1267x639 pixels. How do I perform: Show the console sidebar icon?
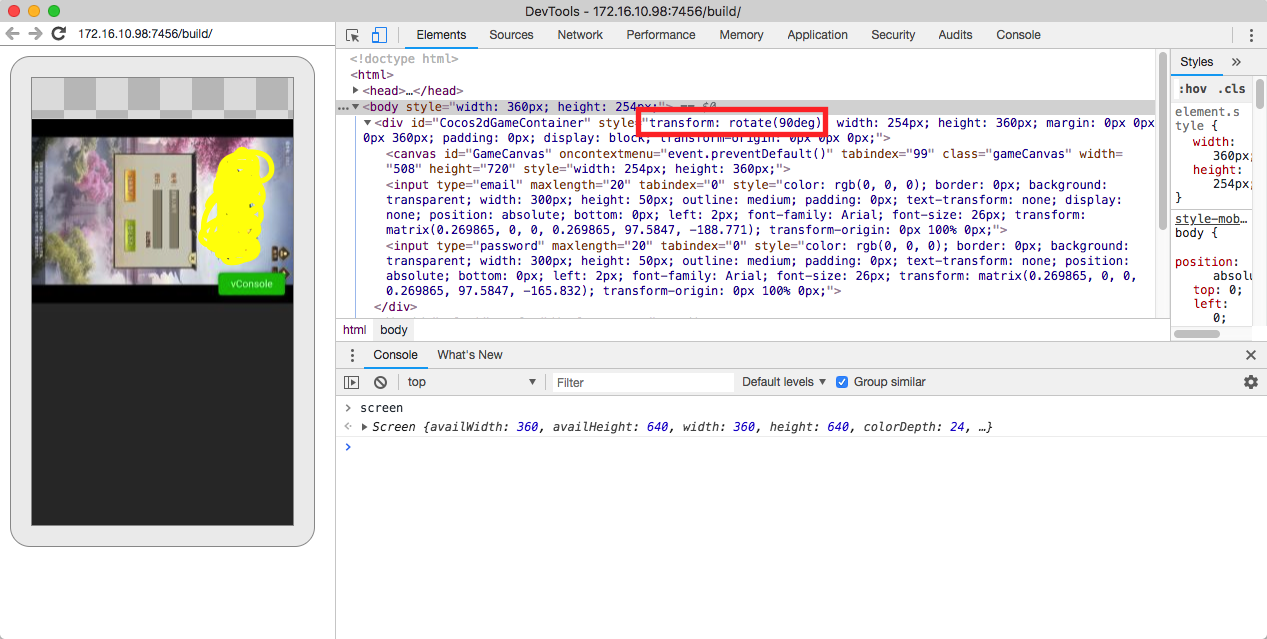[x=352, y=382]
